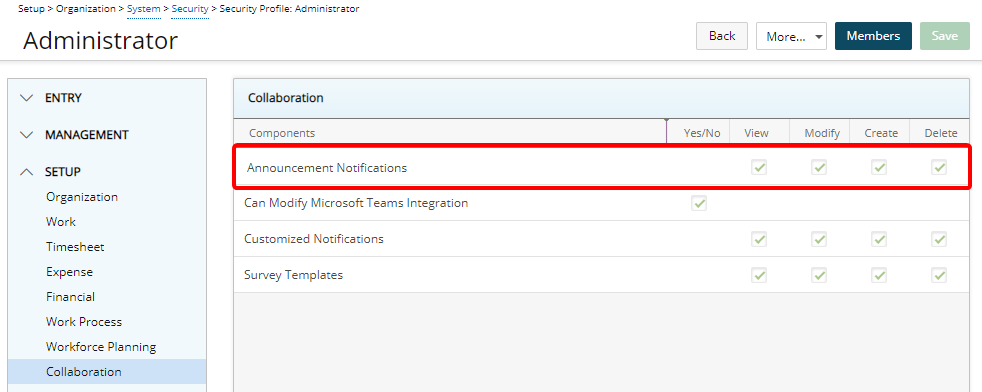Click Can Modify Microsoft Teams Integration label
The width and height of the screenshot is (982, 392).
click(356, 203)
